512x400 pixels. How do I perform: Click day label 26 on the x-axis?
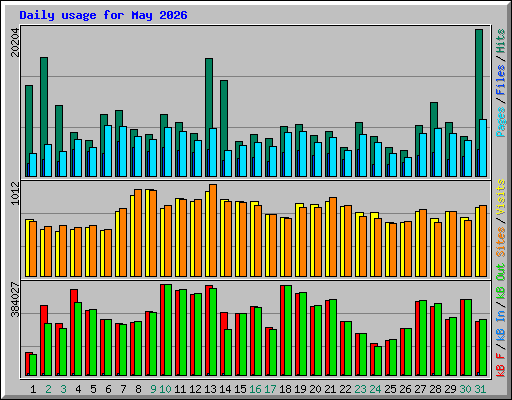point(405,389)
